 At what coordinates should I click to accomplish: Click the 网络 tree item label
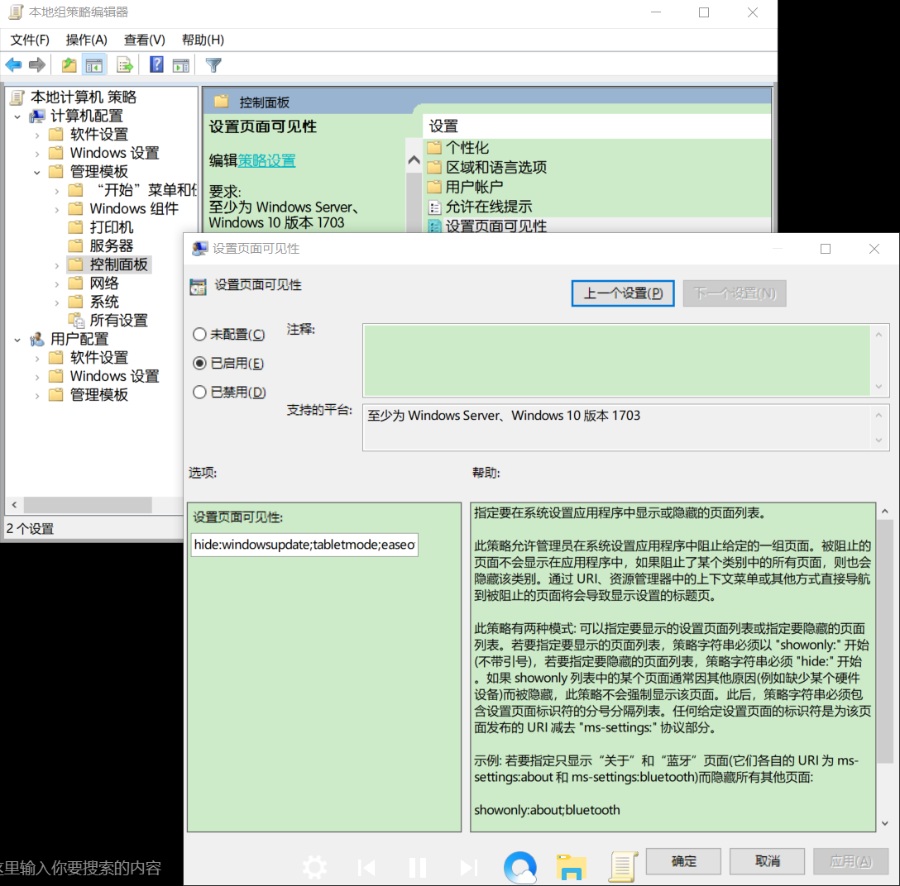104,283
